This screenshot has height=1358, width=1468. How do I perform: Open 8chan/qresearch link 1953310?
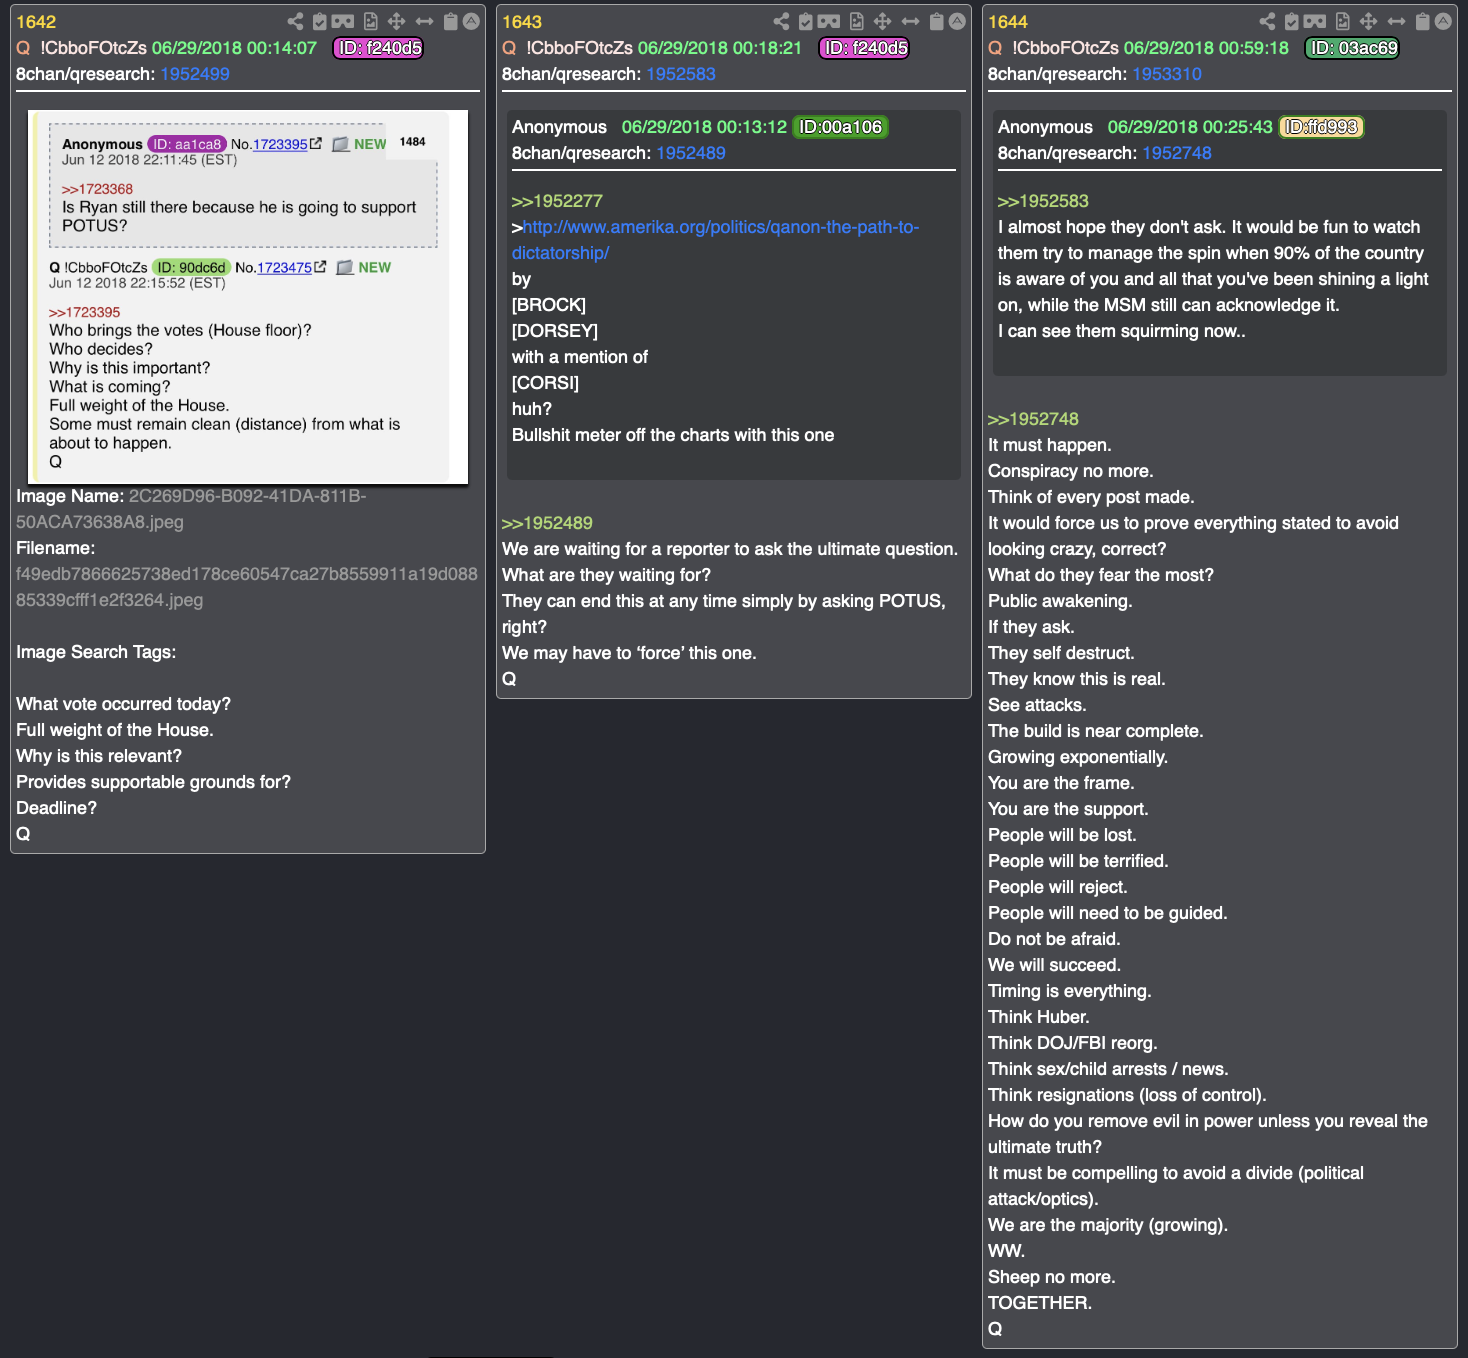1167,74
